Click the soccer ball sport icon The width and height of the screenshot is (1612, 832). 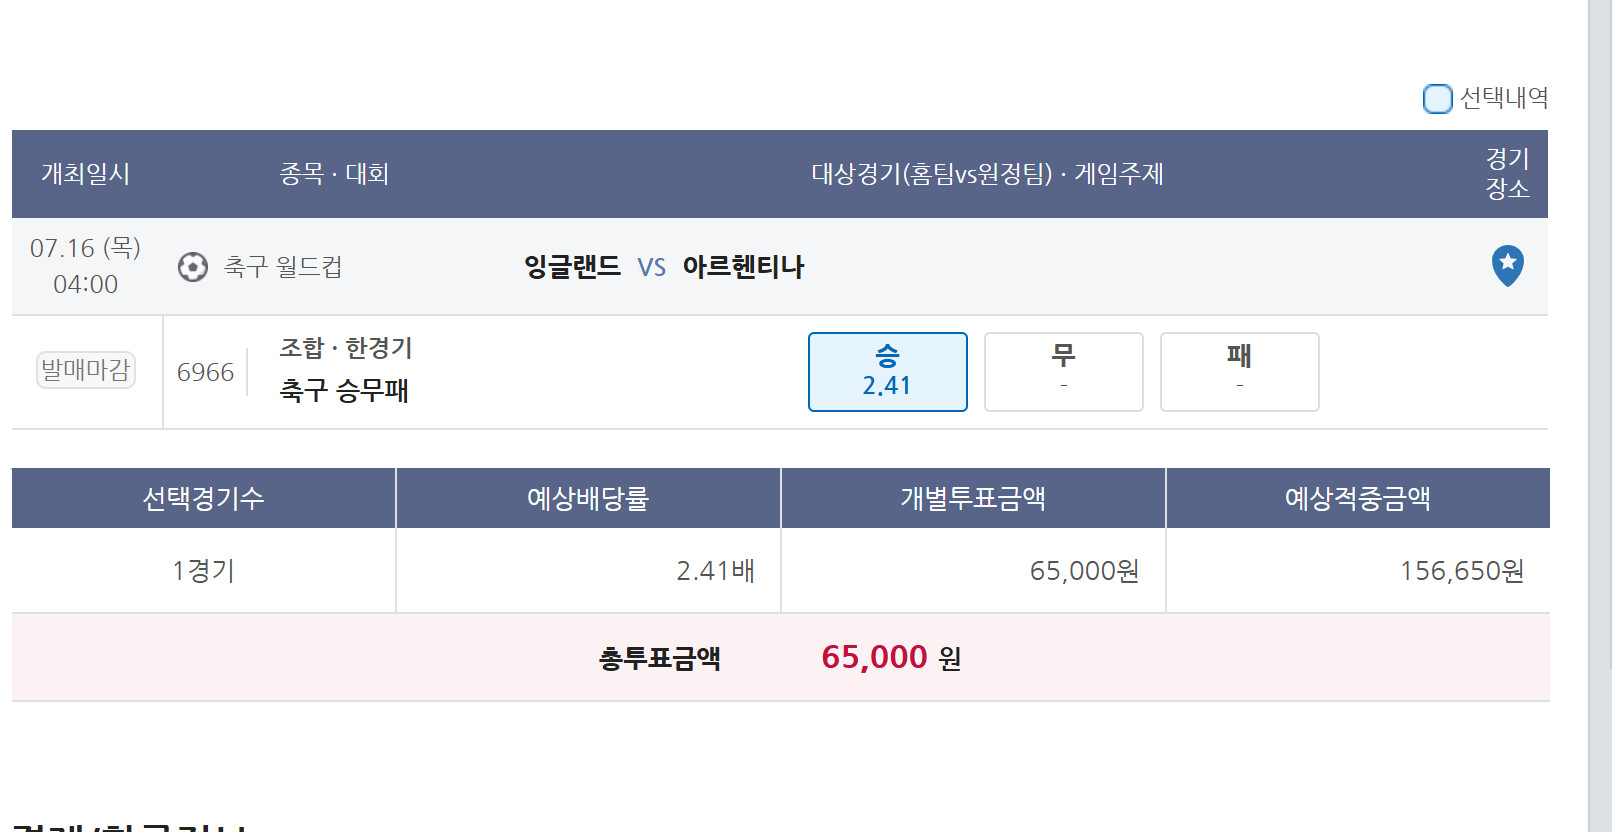coord(193,267)
